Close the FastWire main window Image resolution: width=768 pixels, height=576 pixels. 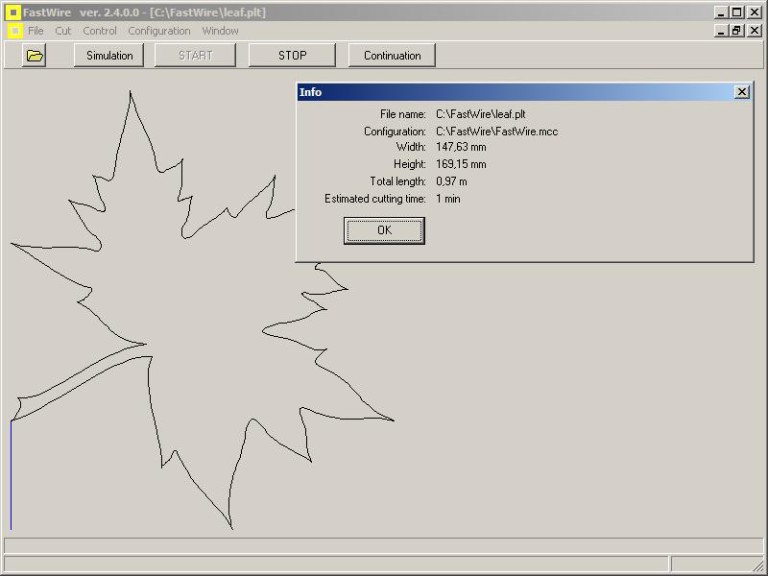coord(755,13)
